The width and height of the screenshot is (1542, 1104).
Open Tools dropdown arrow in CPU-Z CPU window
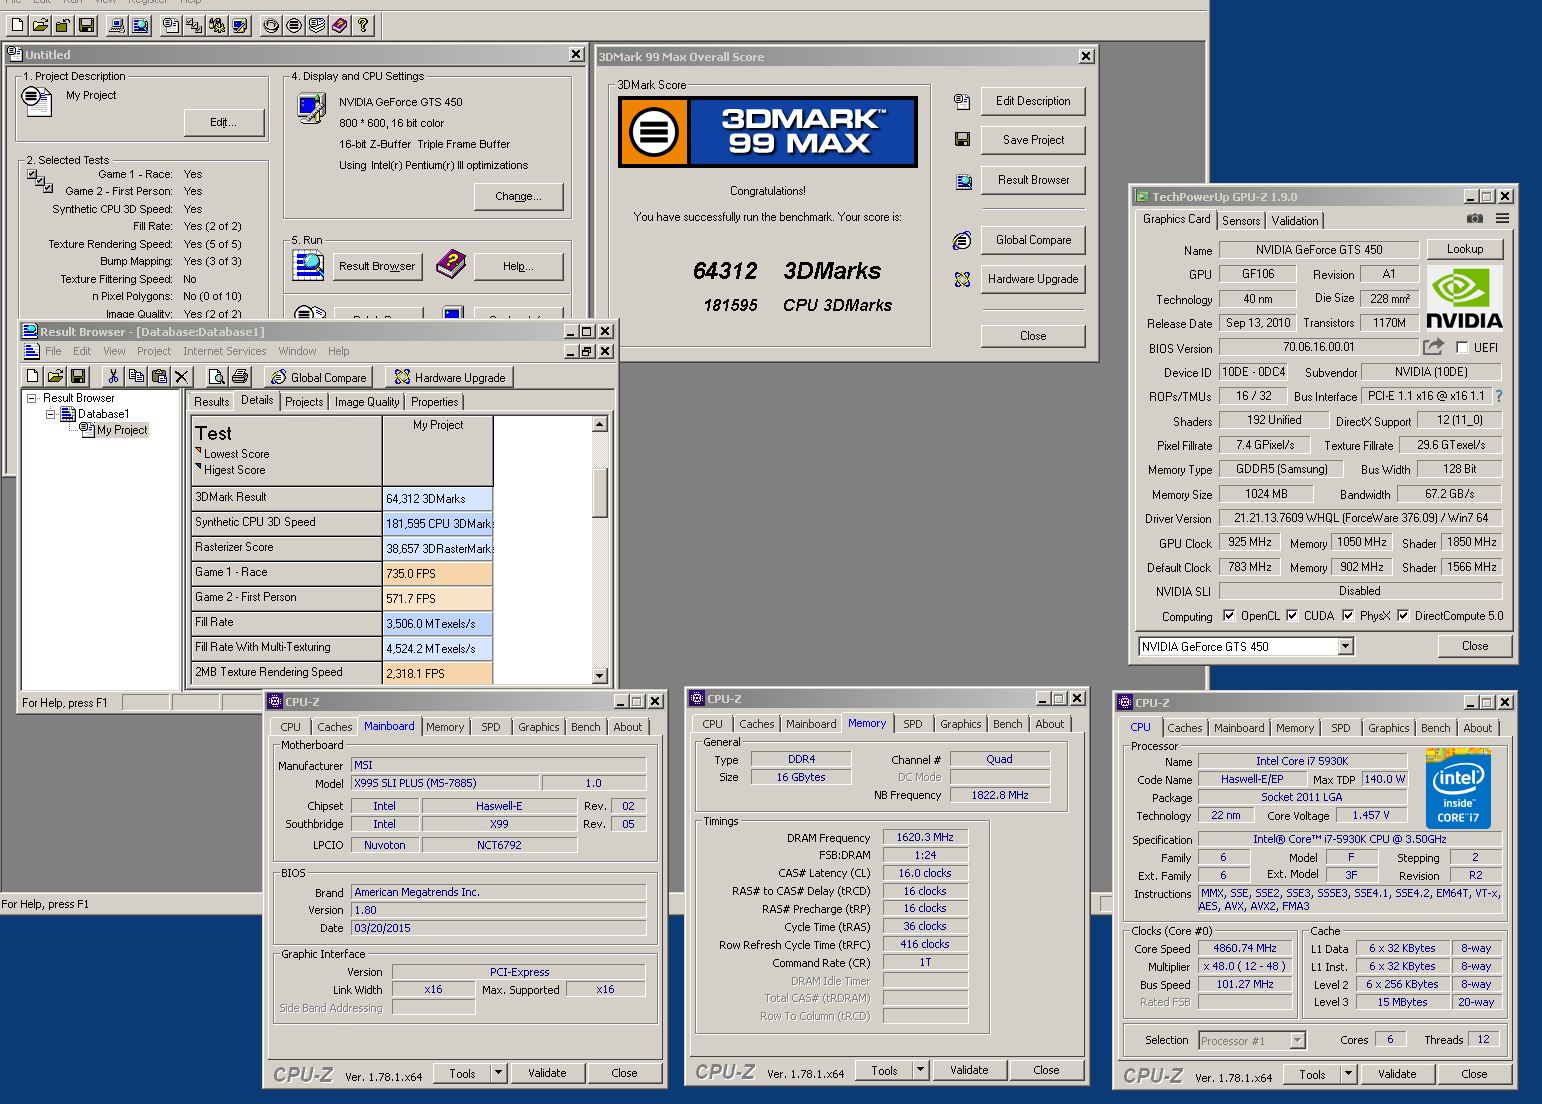[1348, 1074]
